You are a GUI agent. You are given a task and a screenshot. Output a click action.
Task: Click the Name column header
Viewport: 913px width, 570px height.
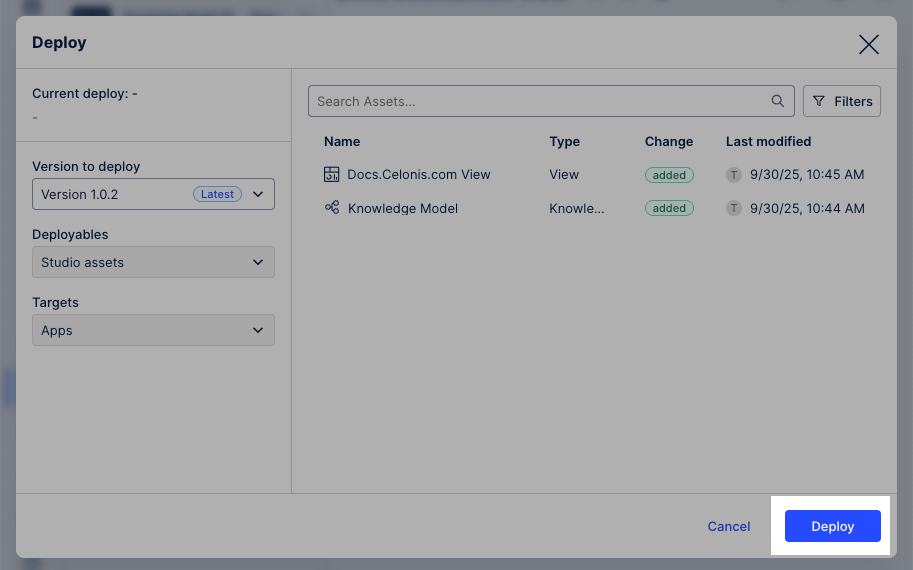[342, 141]
